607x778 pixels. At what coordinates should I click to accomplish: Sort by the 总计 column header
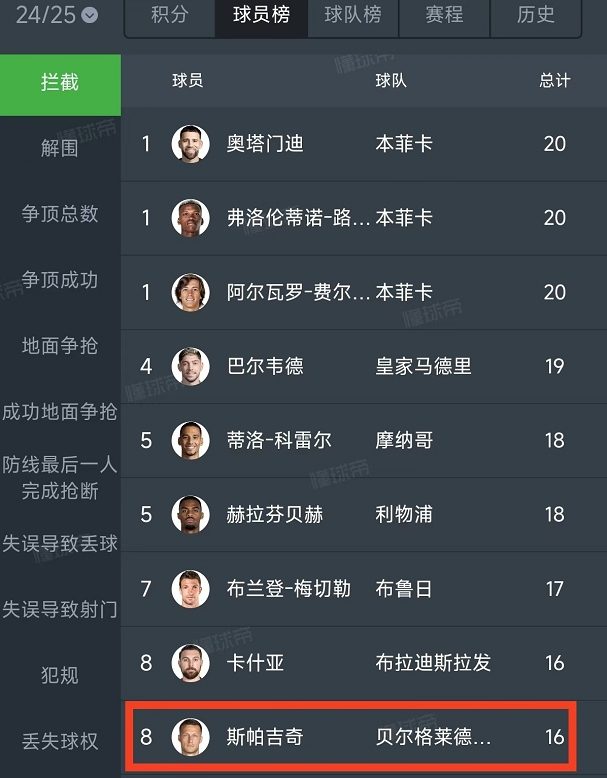555,81
